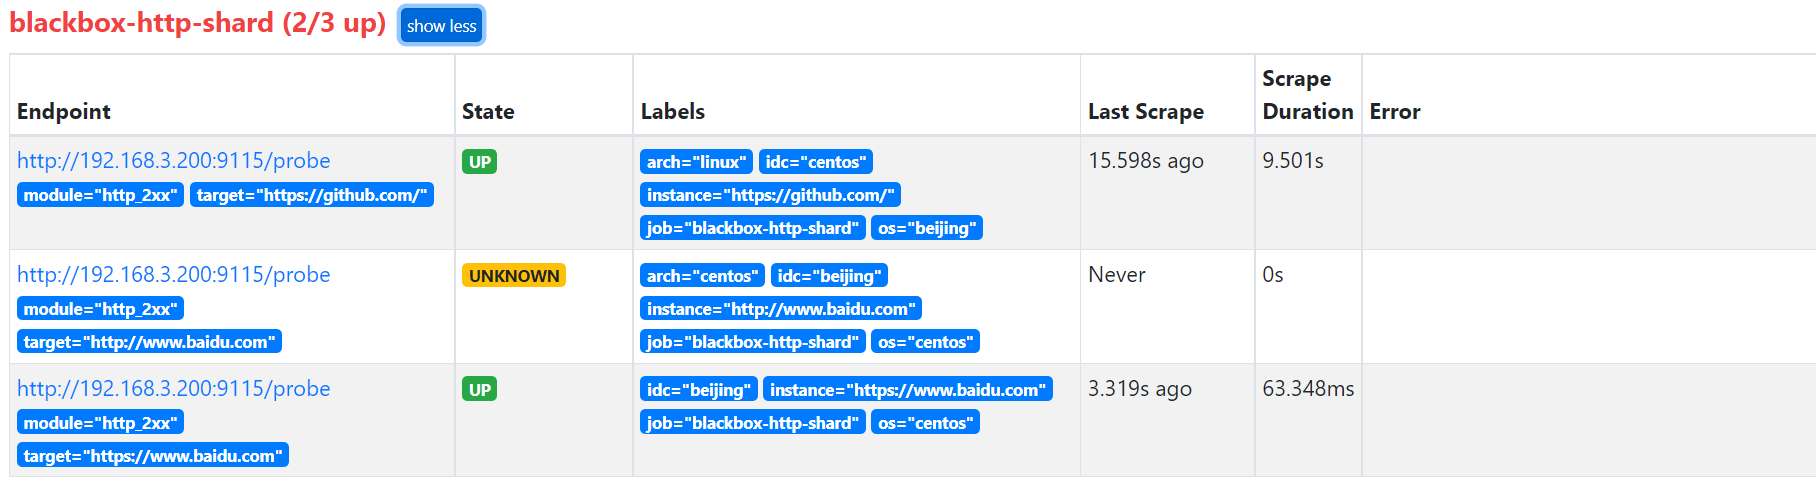The width and height of the screenshot is (1816, 491).
Task: Select the arch="centos" label badge
Action: 702,276
